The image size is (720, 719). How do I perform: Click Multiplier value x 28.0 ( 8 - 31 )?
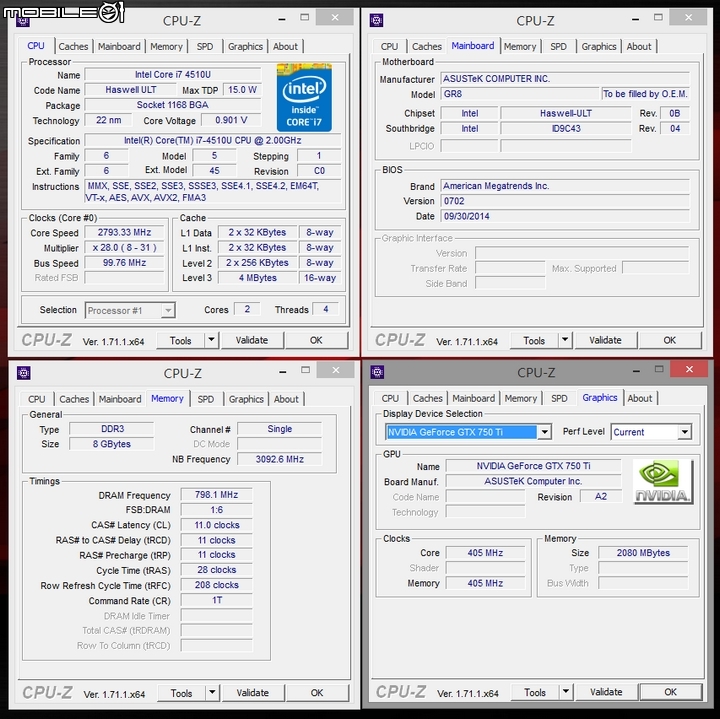coord(124,247)
